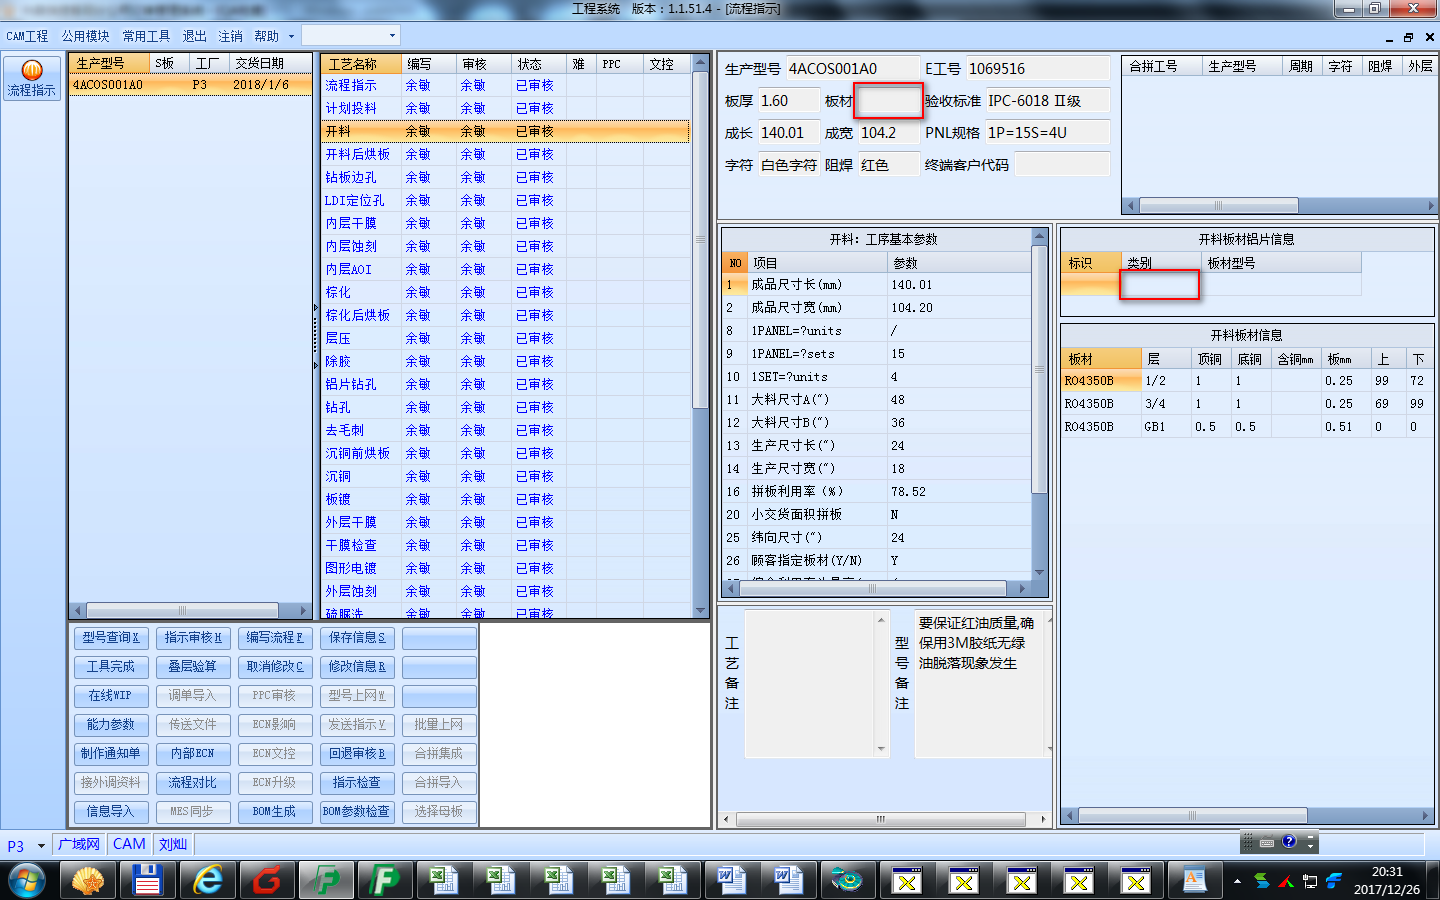Click the 内部ECN button
The height and width of the screenshot is (900, 1440).
coord(193,753)
